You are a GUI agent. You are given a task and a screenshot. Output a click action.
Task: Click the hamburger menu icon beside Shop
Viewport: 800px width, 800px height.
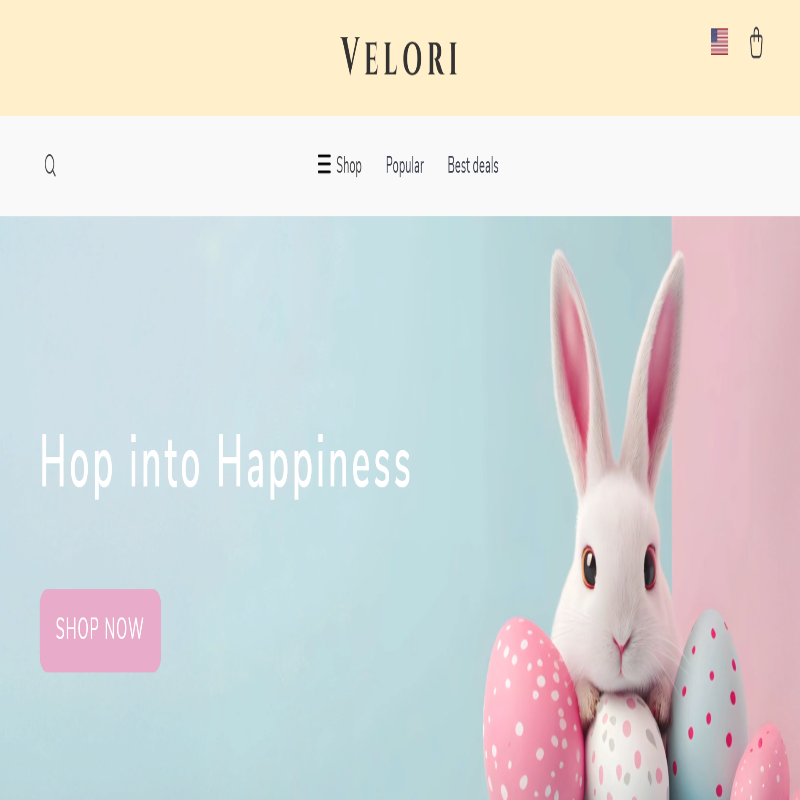[x=324, y=164]
